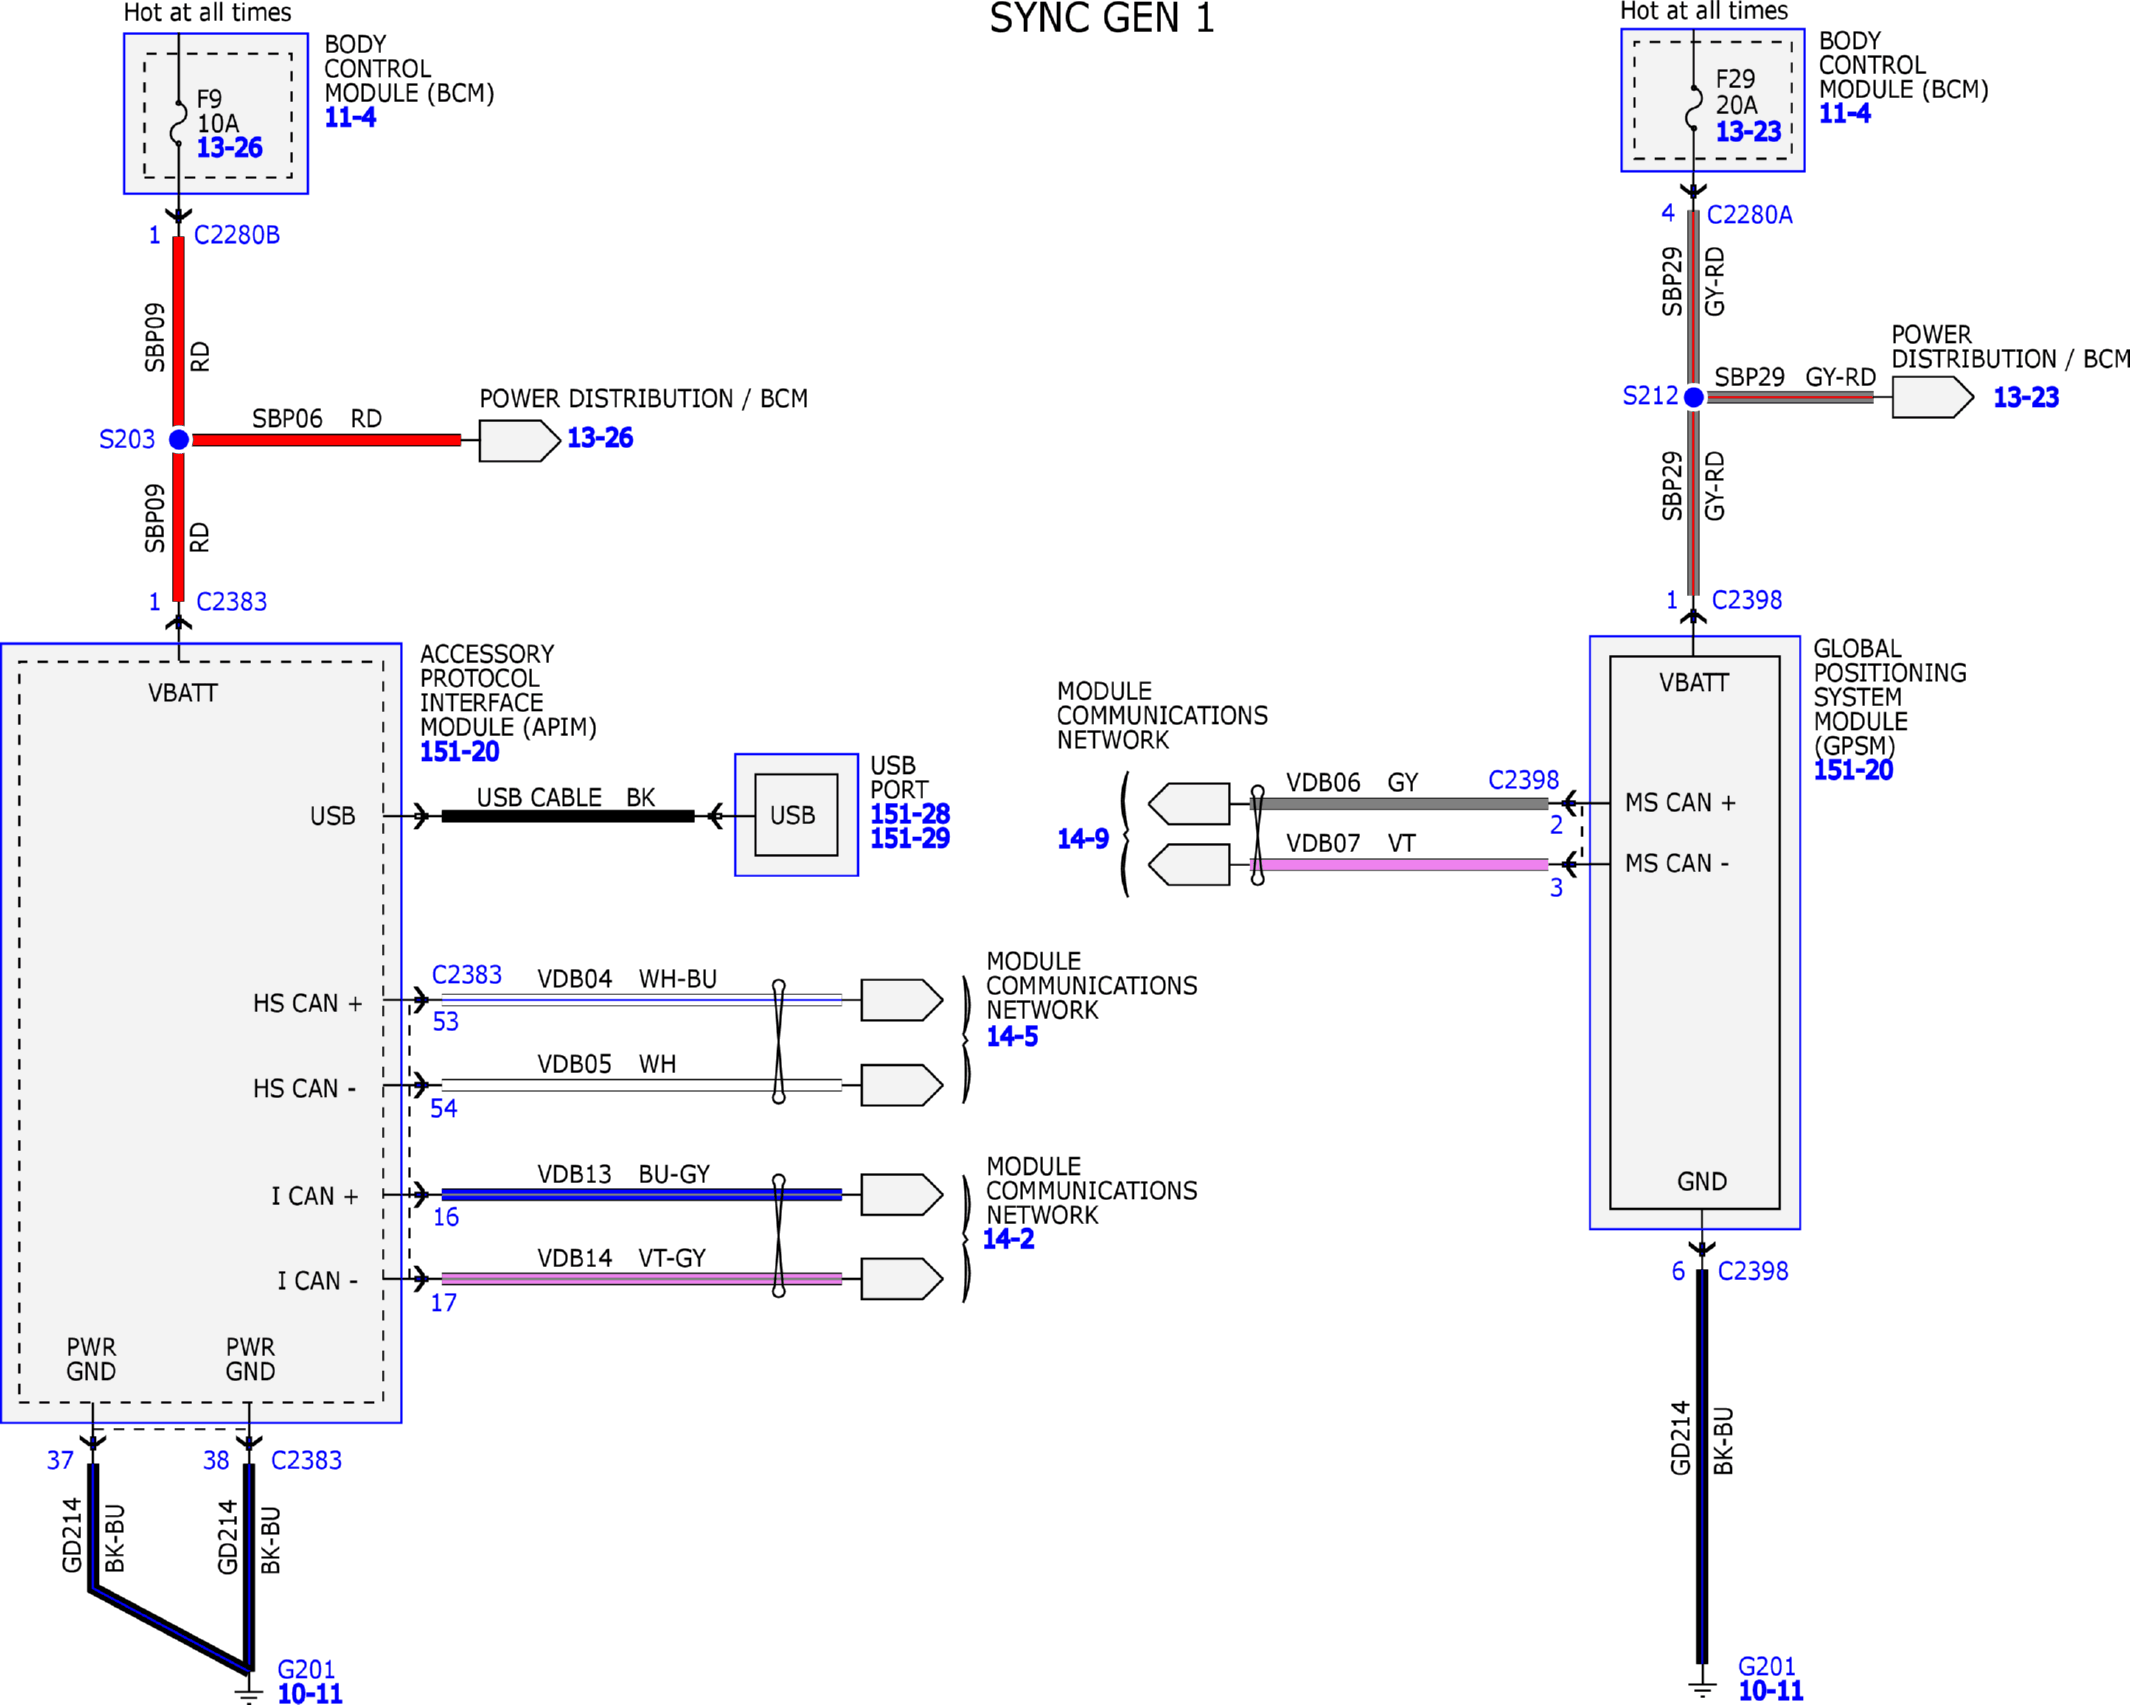Open the 151-20 link under the APIM label
Viewport: 2130px width, 1705px height.
pyautogui.click(x=459, y=752)
